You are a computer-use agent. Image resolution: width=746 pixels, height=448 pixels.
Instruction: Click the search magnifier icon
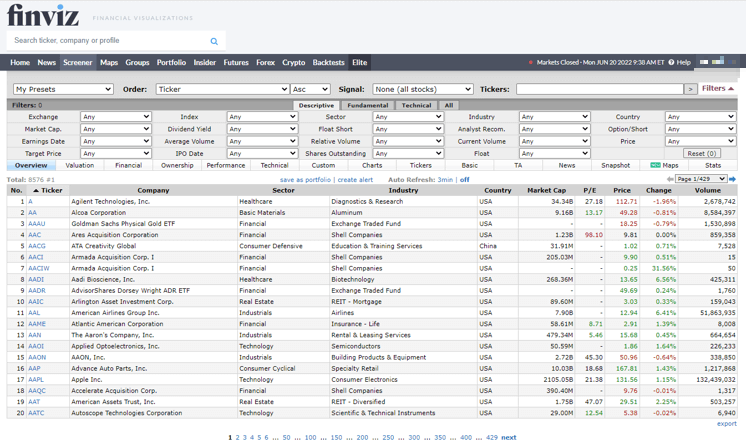pyautogui.click(x=214, y=41)
